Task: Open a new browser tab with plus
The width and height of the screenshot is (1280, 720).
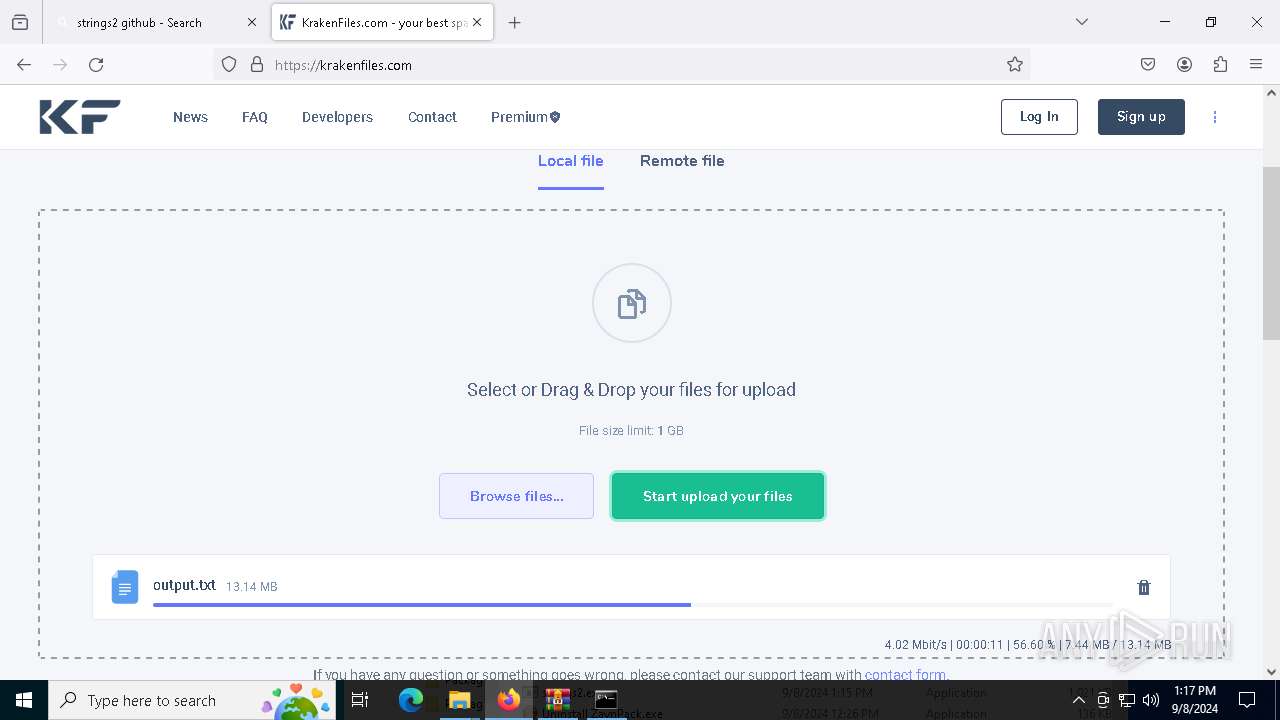Action: click(x=514, y=22)
